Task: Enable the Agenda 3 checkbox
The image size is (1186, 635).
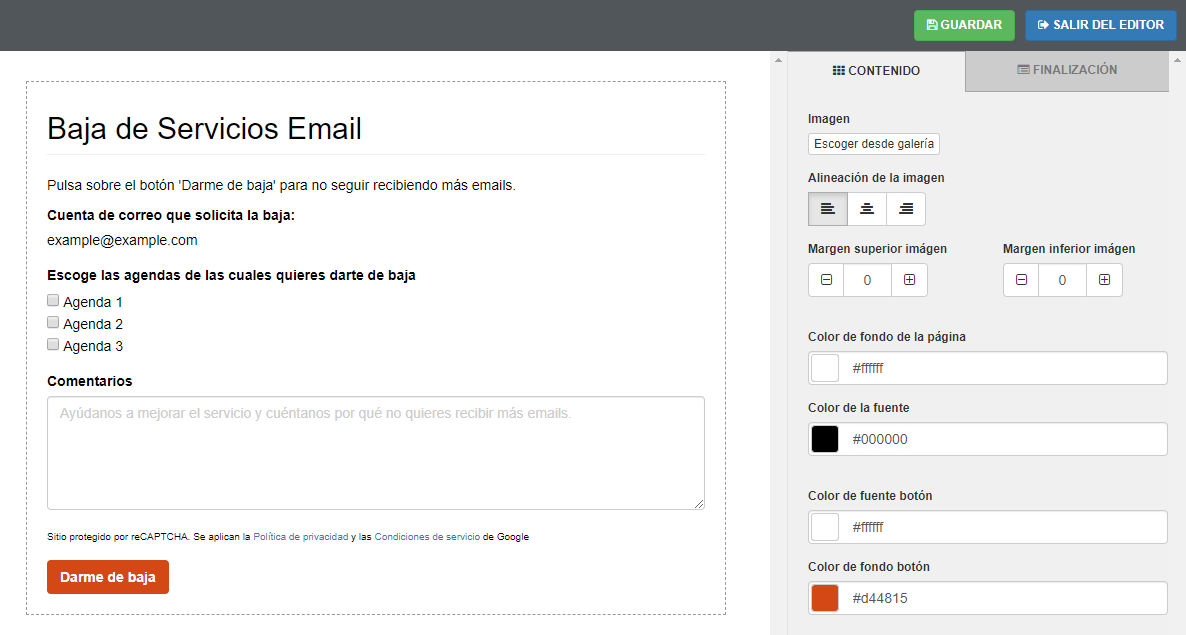Action: click(x=53, y=345)
